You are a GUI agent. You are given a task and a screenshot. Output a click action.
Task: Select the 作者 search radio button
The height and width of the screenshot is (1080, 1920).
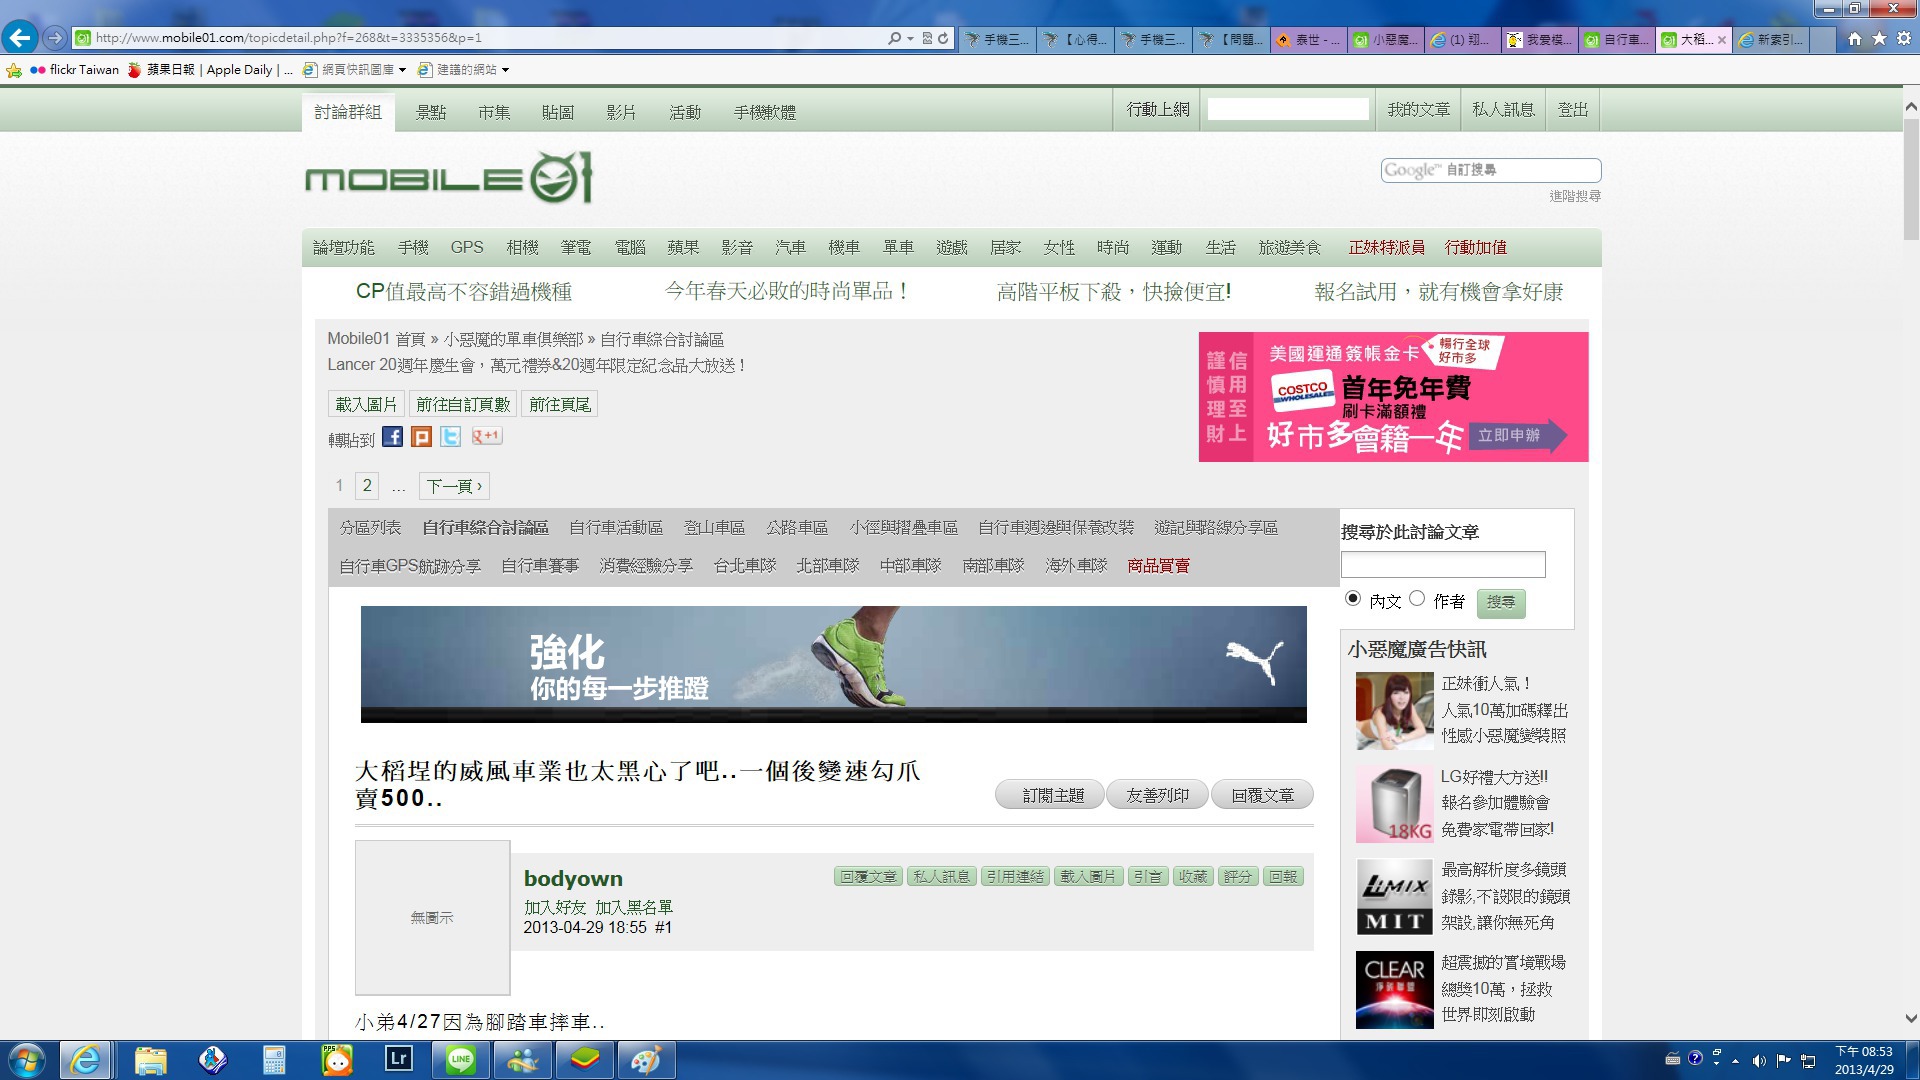click(x=1417, y=598)
